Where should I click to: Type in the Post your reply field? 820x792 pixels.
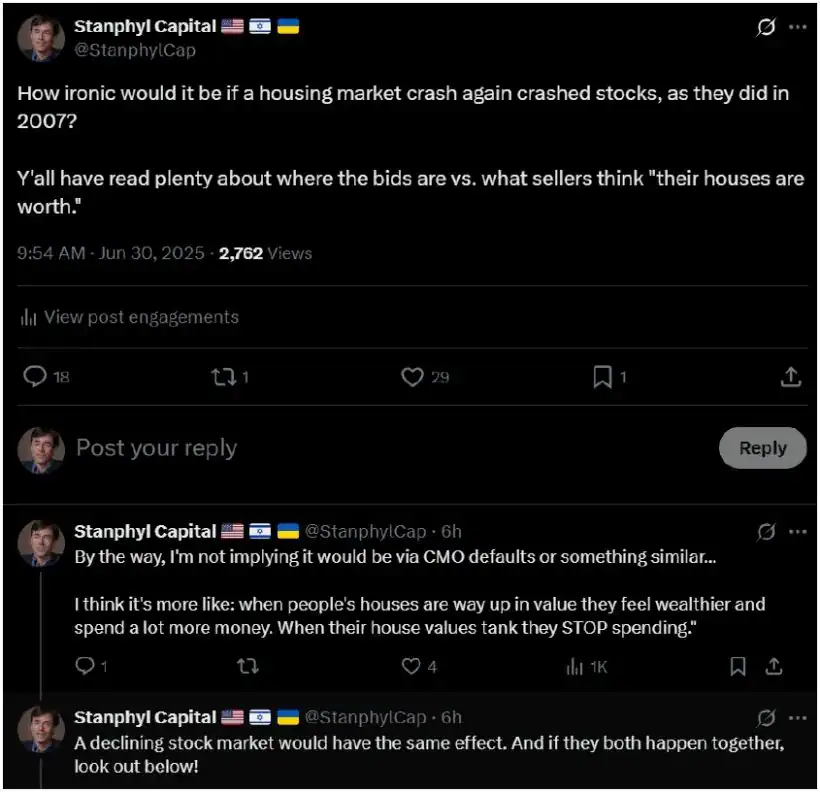380,448
